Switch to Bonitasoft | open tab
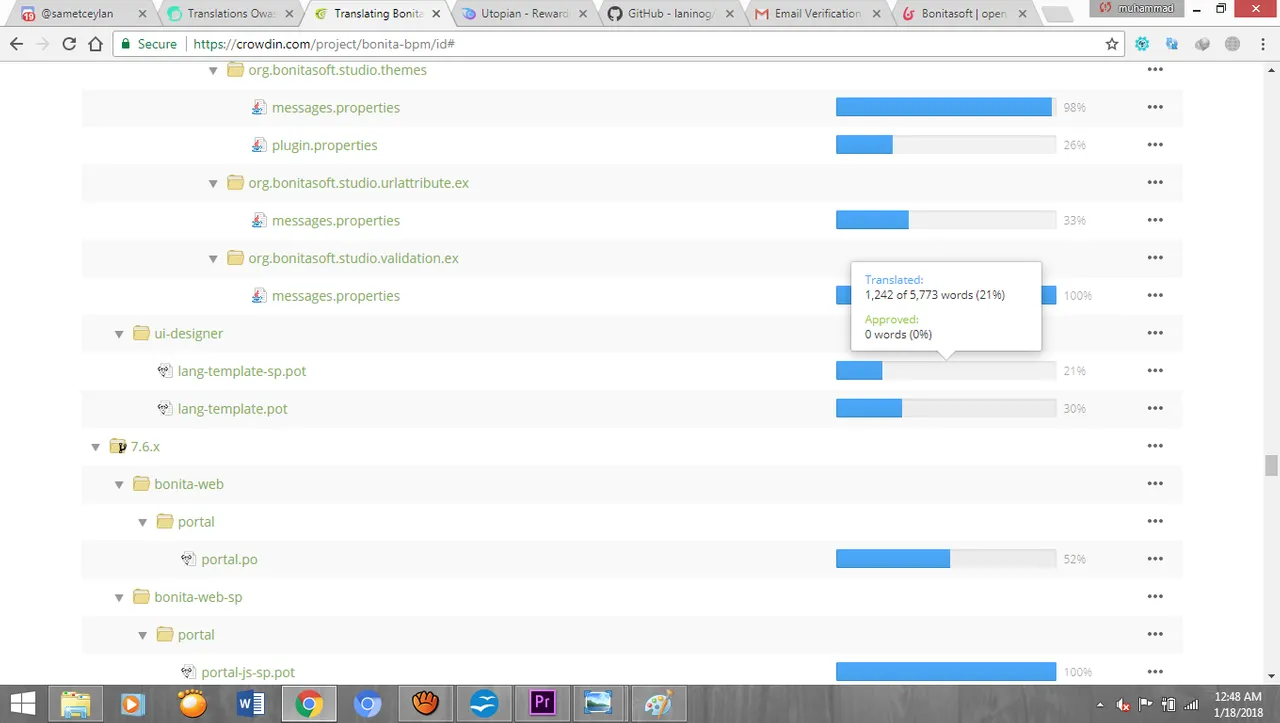The width and height of the screenshot is (1280, 723). coord(966,14)
